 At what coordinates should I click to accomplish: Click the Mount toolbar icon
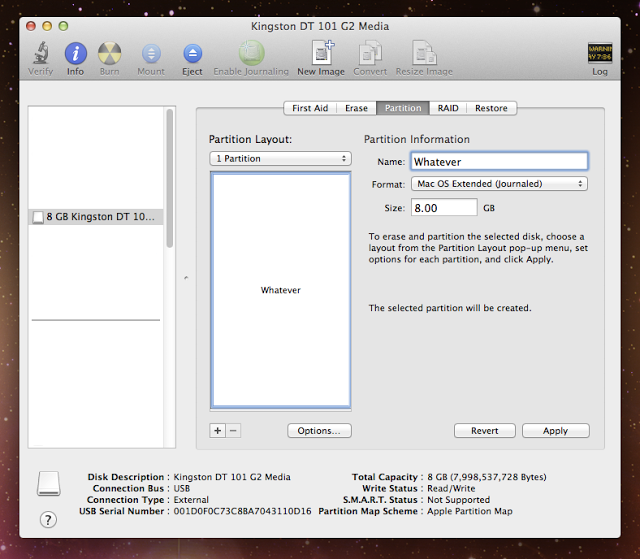tap(151, 53)
